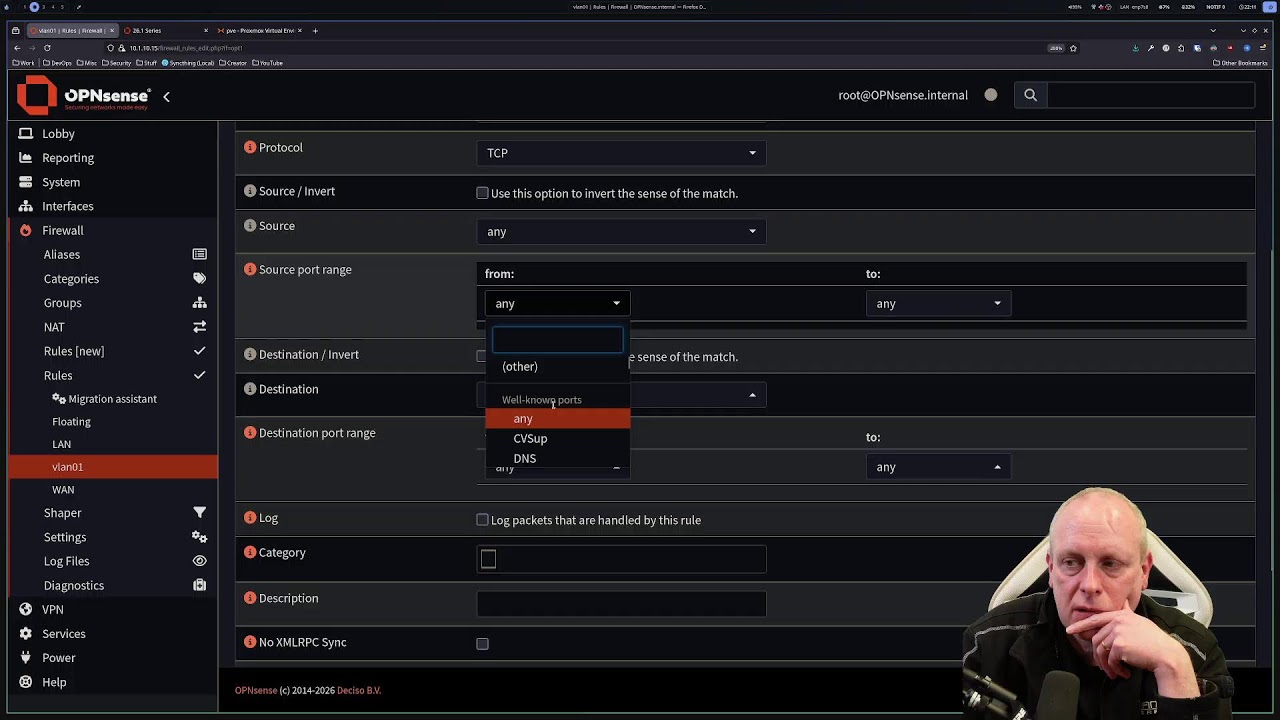Screen dimensions: 1280x720
Task: Open the search magnifier icon in header
Action: pyautogui.click(x=1030, y=95)
